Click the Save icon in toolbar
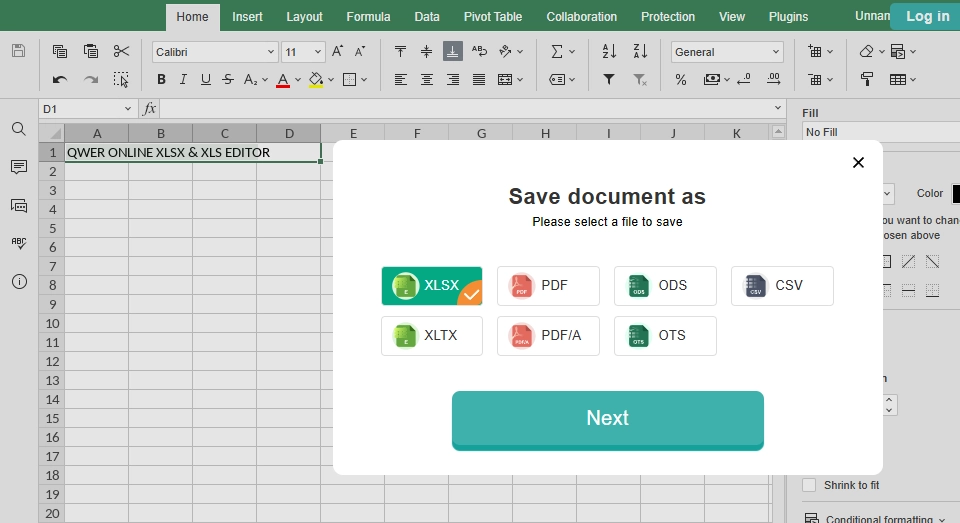This screenshot has width=960, height=523. coord(18,51)
